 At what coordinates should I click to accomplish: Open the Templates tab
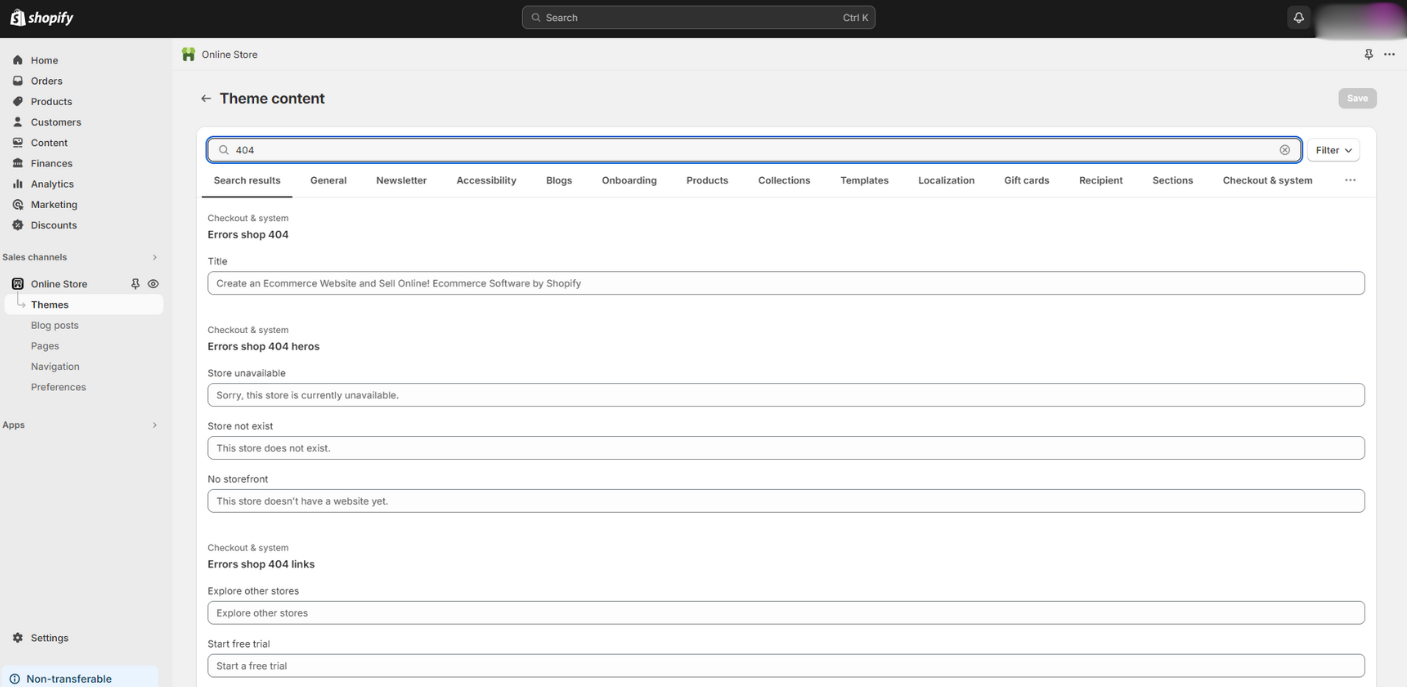864,181
